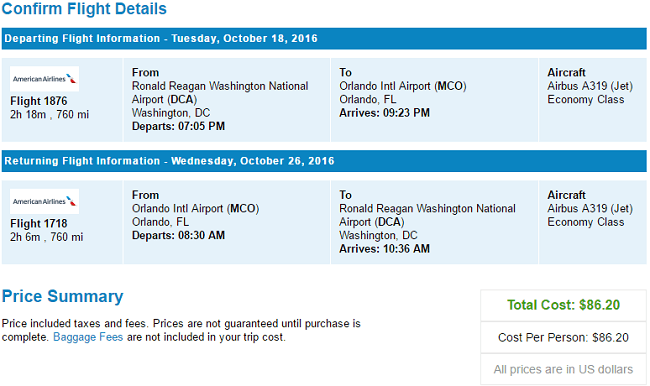Click the Flight 1718 label
Image resolution: width=650 pixels, height=386 pixels.
point(39,224)
